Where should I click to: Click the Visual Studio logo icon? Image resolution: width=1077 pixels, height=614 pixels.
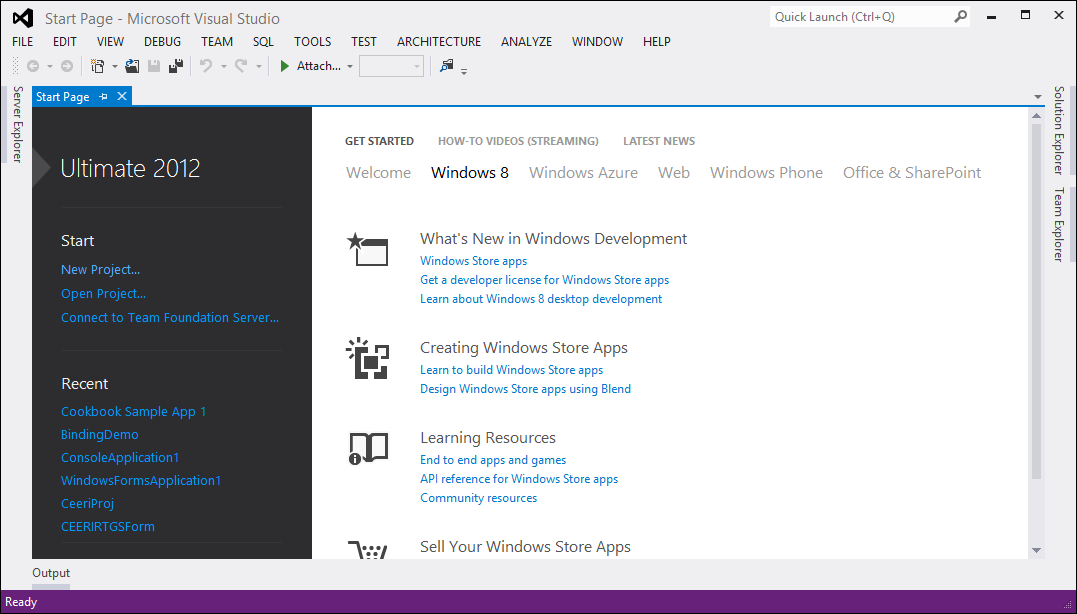[x=23, y=18]
